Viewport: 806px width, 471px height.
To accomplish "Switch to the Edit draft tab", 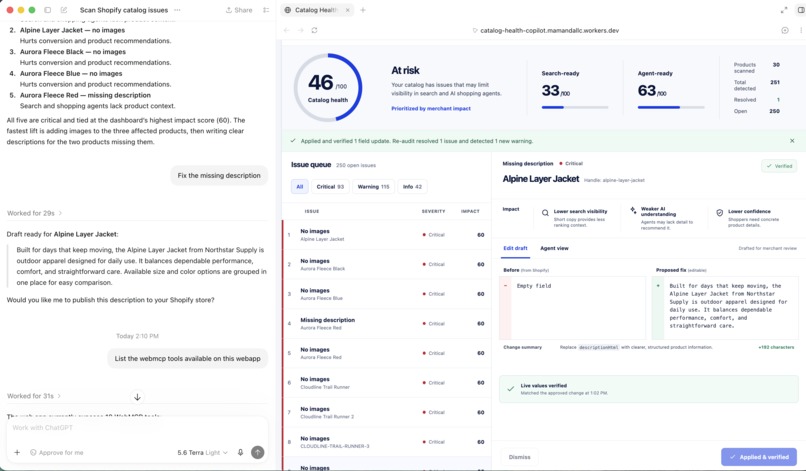I will click(515, 248).
